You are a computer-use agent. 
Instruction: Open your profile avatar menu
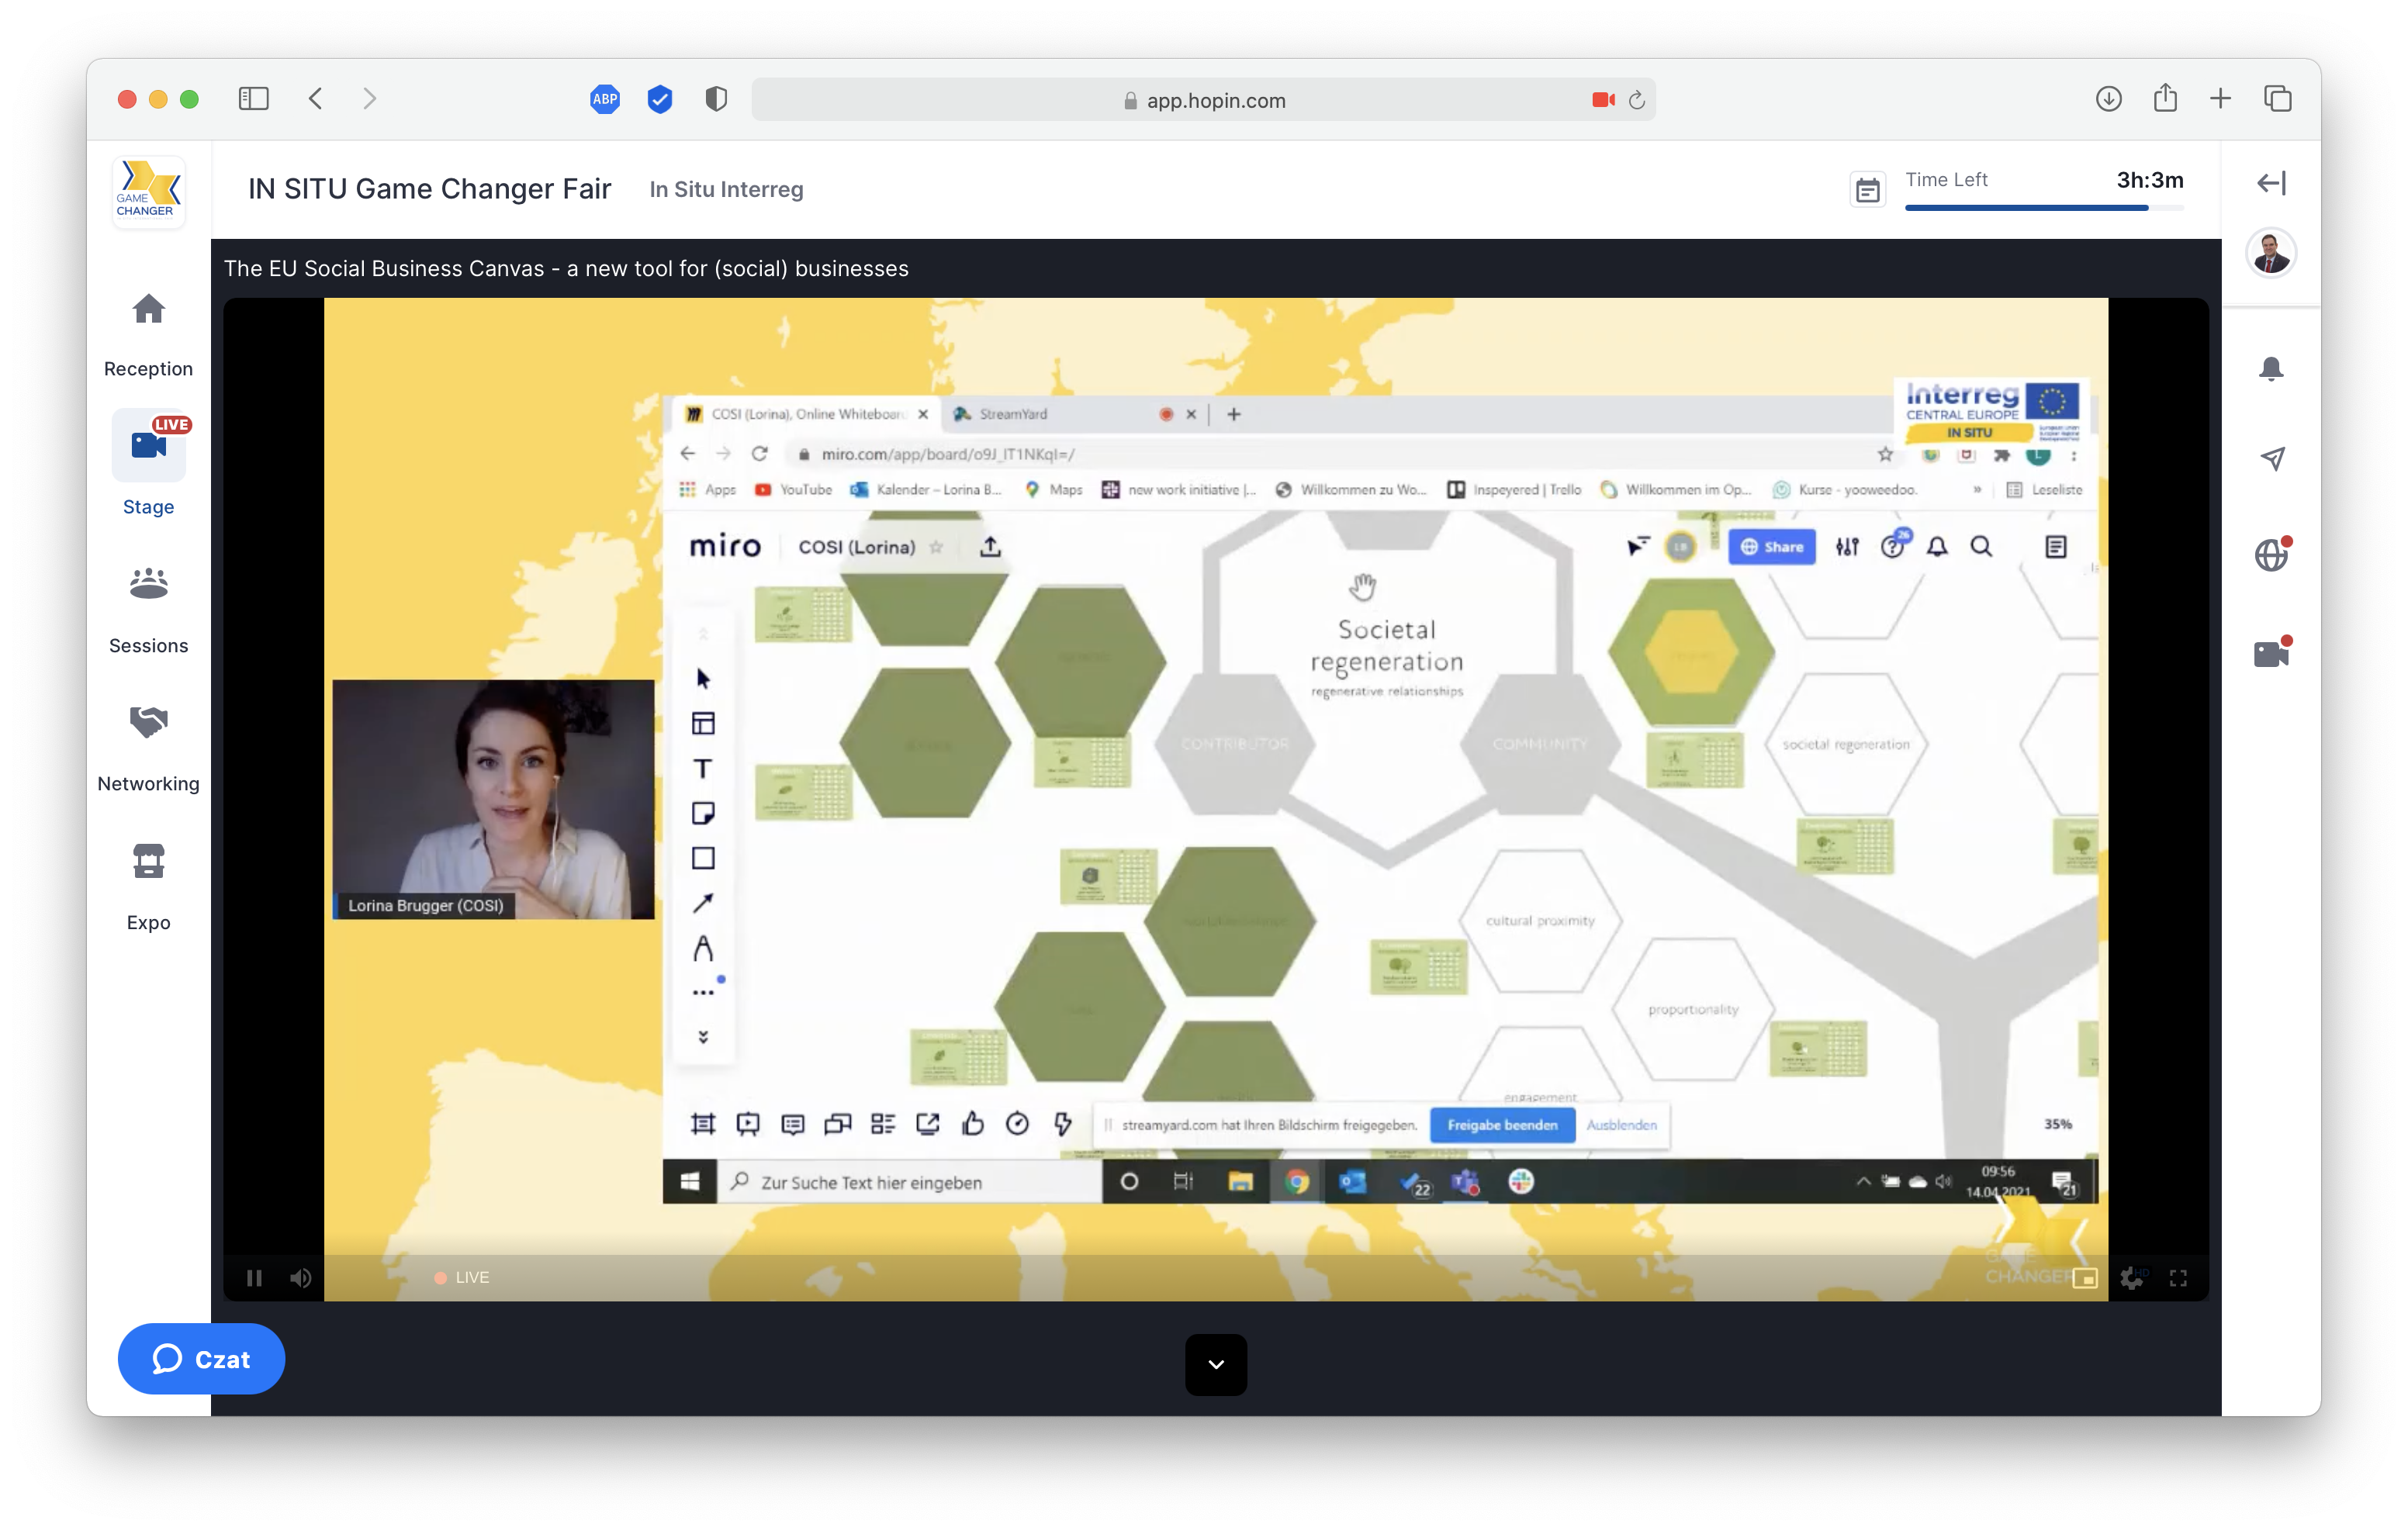point(2271,252)
